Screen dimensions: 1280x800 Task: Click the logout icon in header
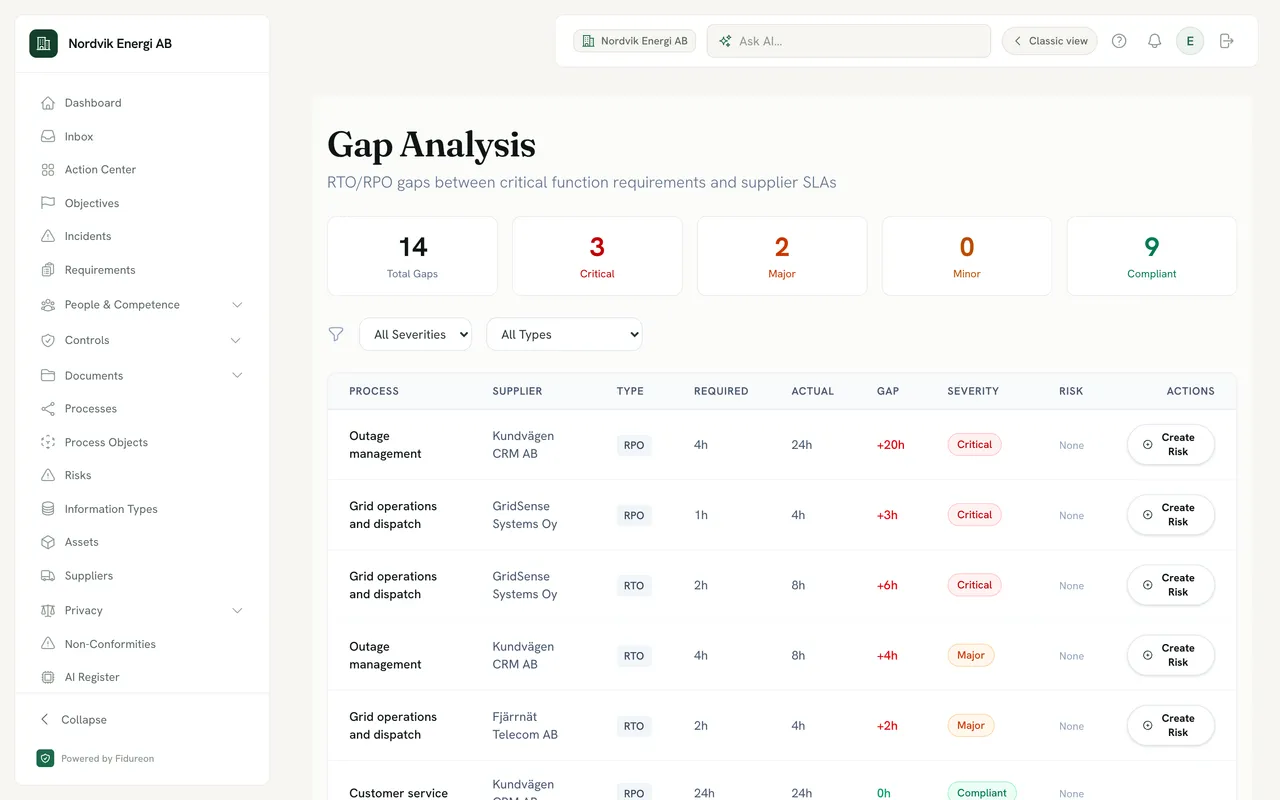coord(1226,41)
